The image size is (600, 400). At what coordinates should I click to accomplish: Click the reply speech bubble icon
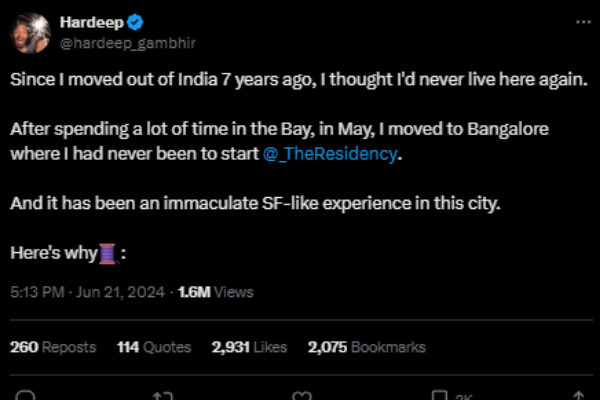pyautogui.click(x=27, y=396)
